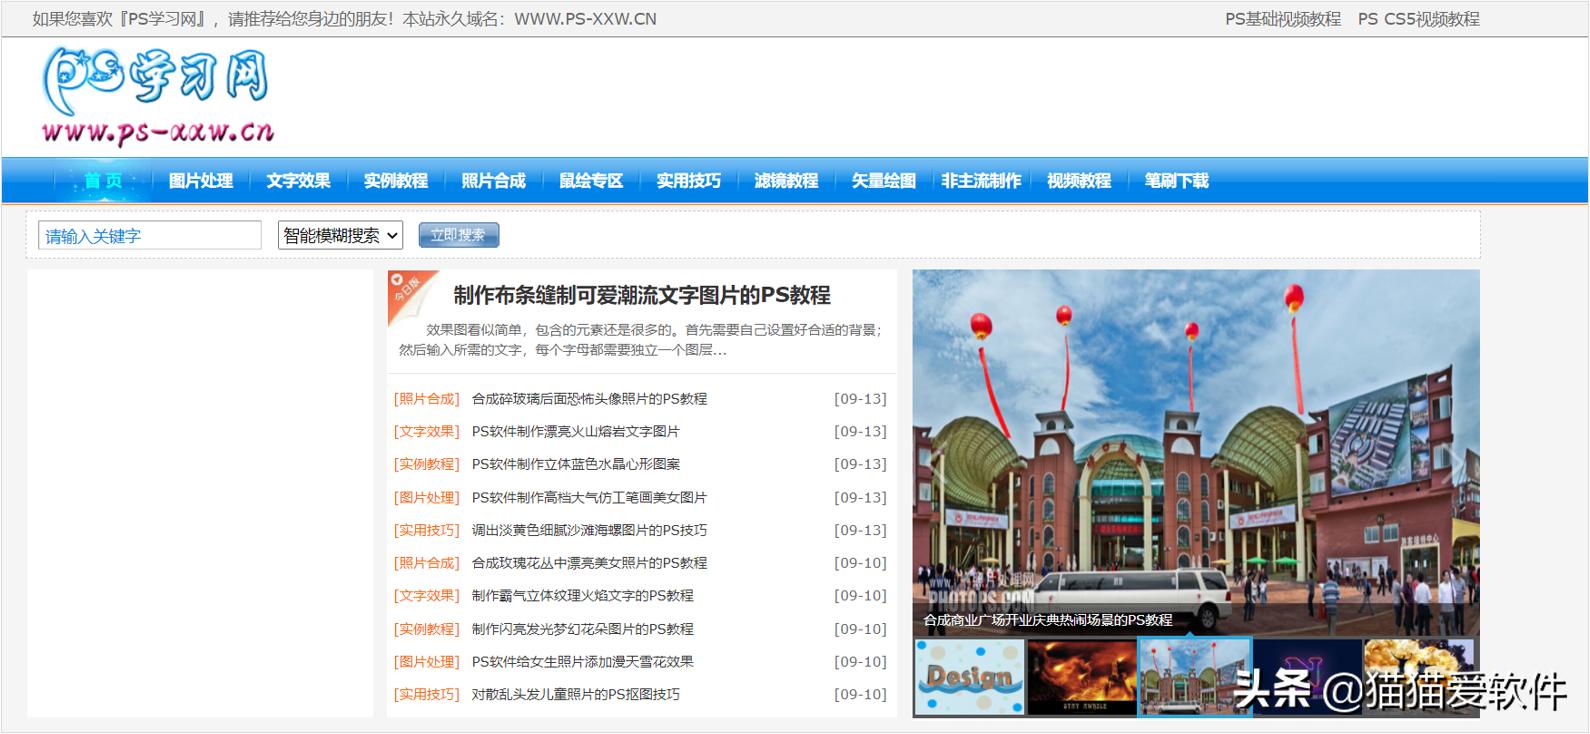This screenshot has height=734, width=1590.
Task: Open article PS软件制作高档大气仿工笔画美女图片
Action: click(x=589, y=497)
